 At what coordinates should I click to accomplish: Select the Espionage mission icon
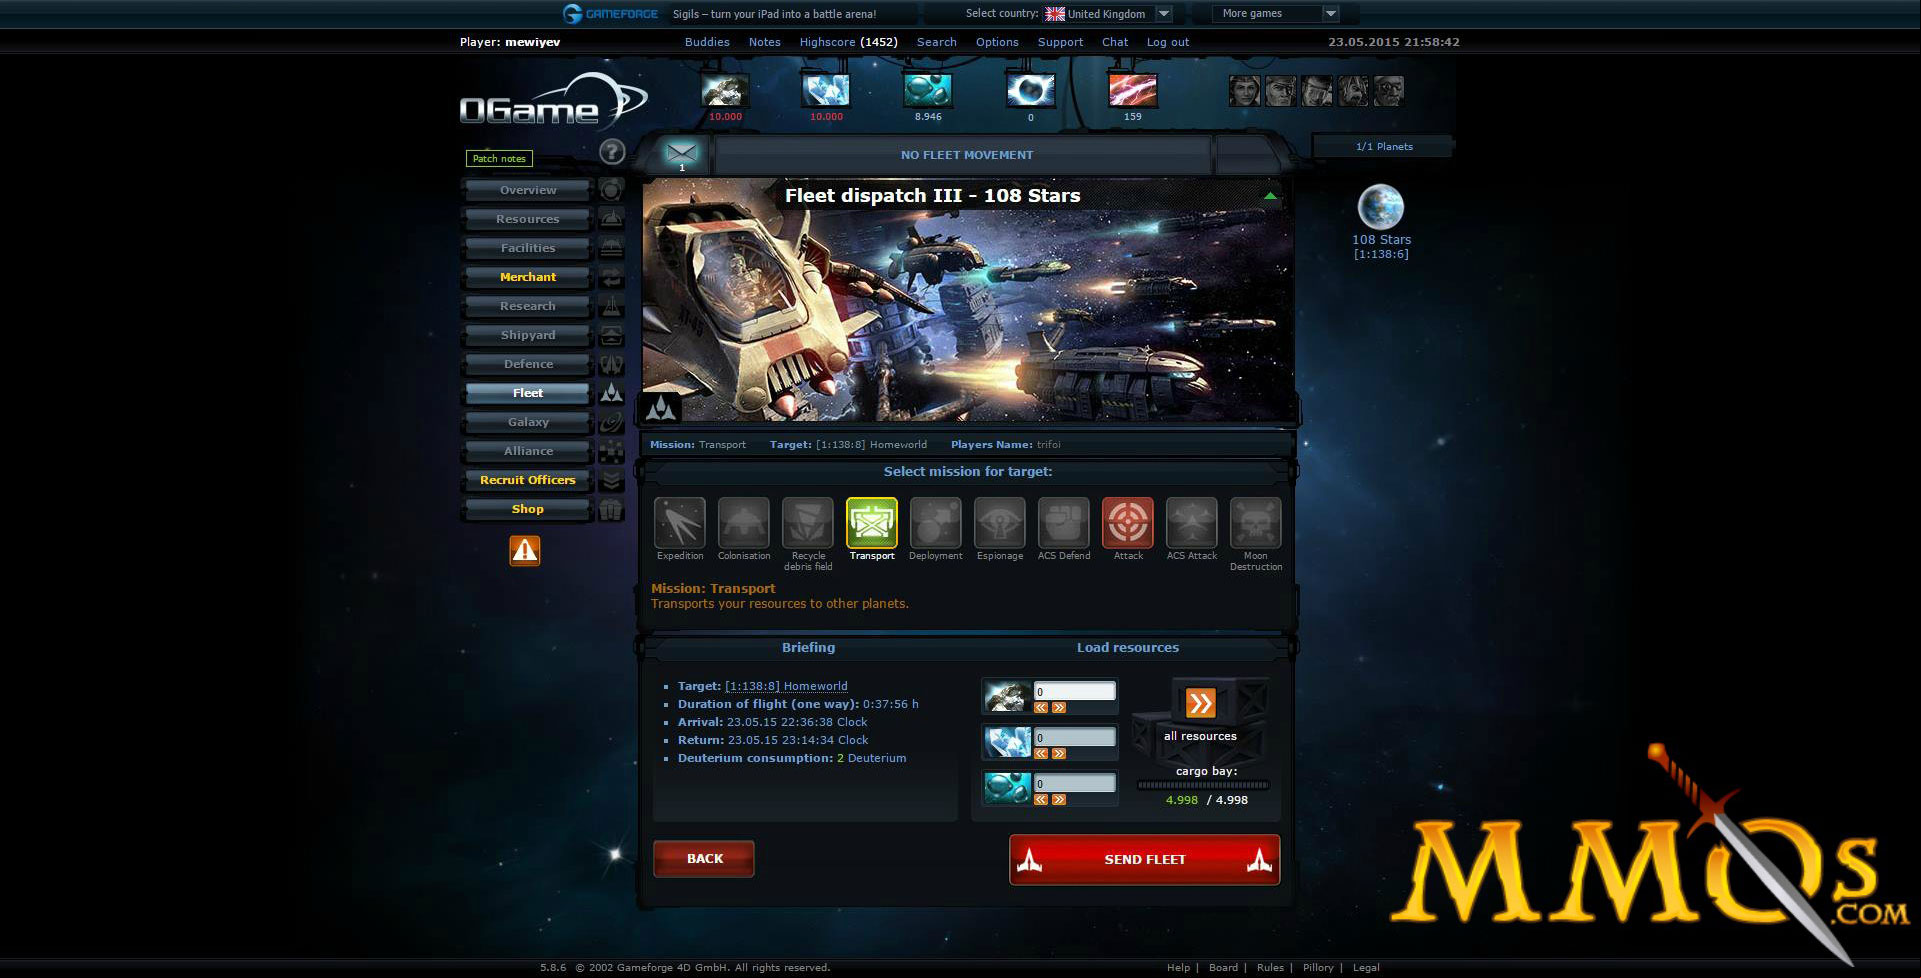point(1000,522)
